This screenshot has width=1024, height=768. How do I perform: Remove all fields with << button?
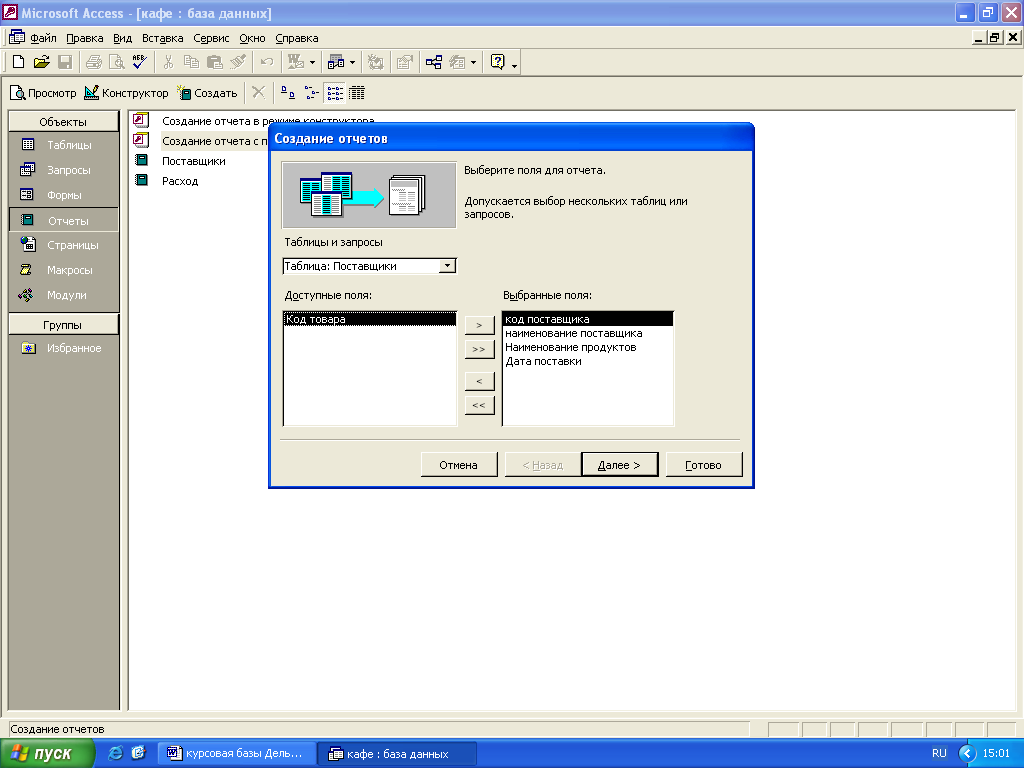coord(479,405)
